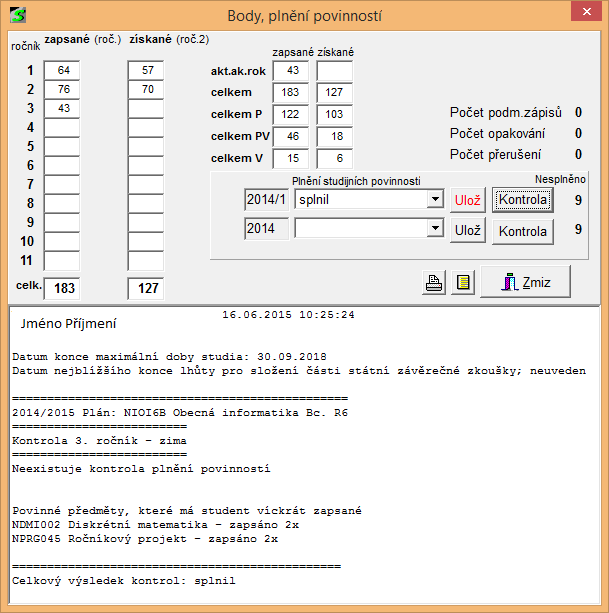Select the year 2 získané field showing 70
The width and height of the screenshot is (609, 613).
tap(146, 90)
